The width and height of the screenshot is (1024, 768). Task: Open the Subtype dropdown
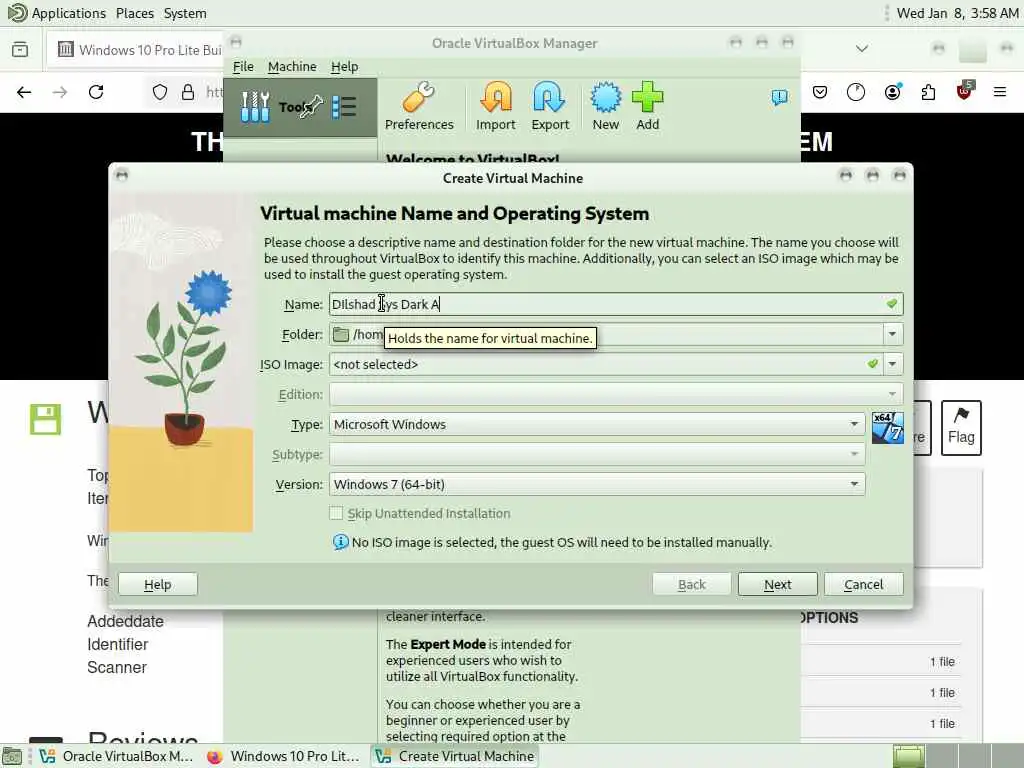tap(597, 455)
